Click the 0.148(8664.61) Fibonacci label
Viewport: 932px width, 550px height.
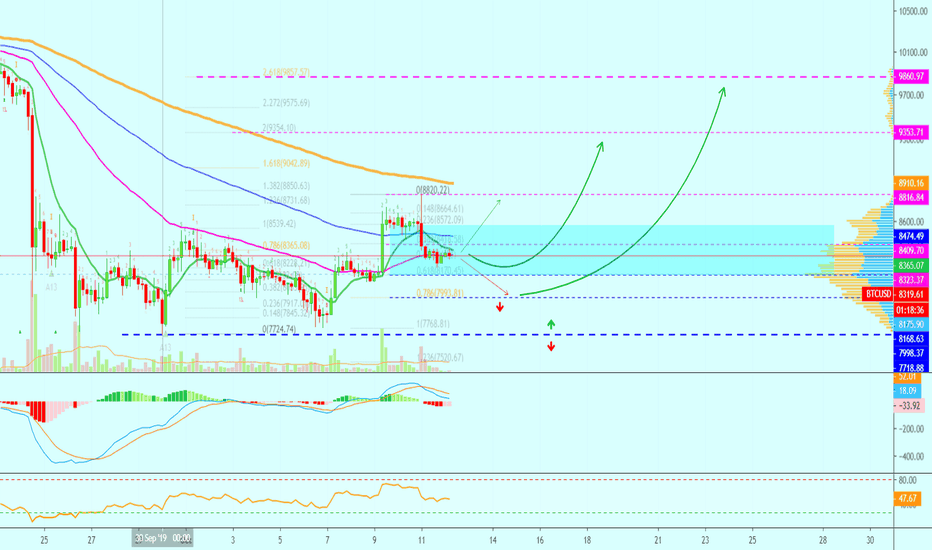[439, 209]
